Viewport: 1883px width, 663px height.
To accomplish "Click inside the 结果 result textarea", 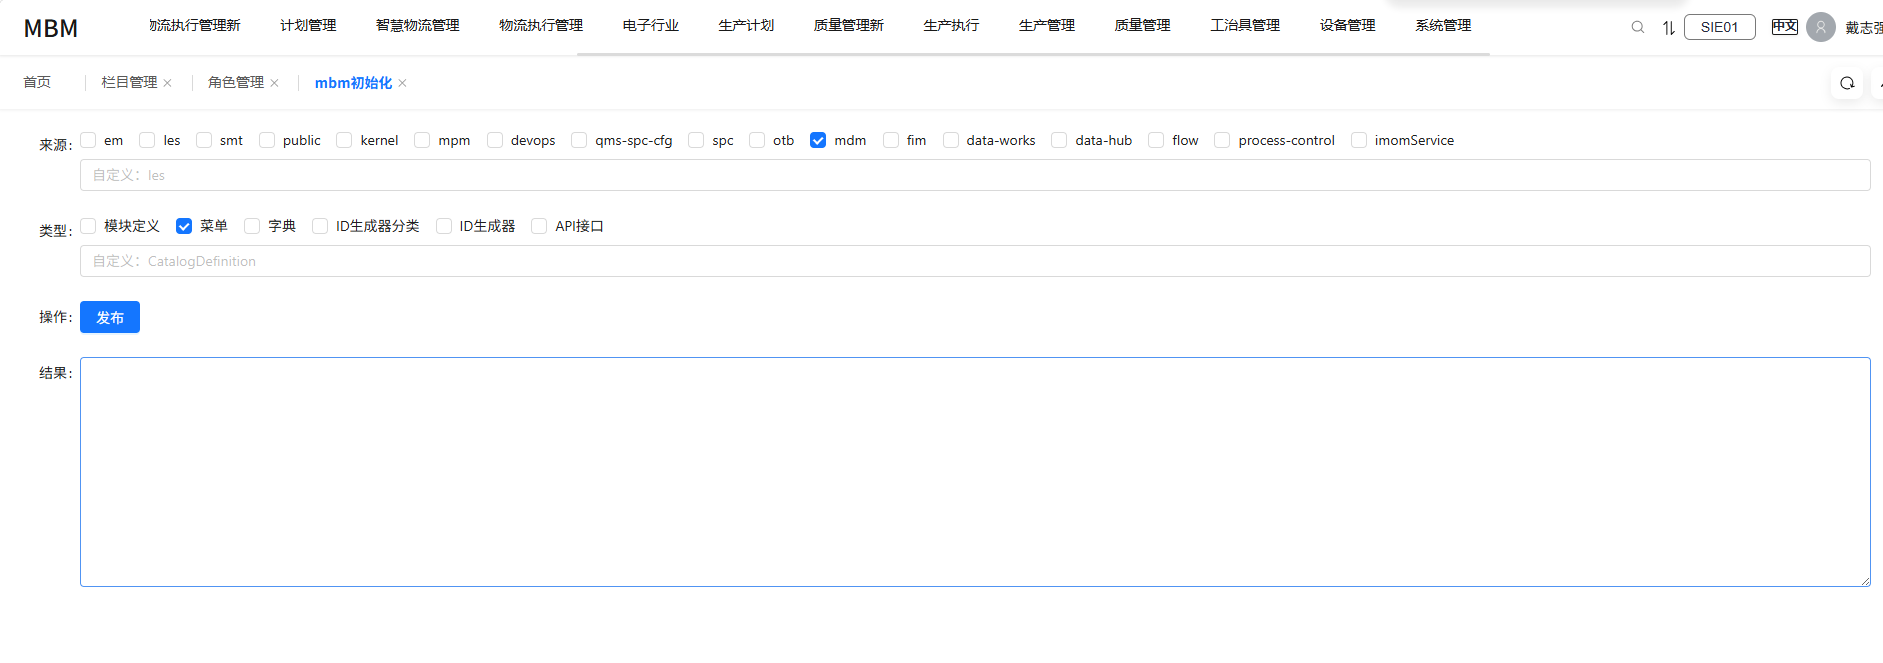I will [975, 472].
